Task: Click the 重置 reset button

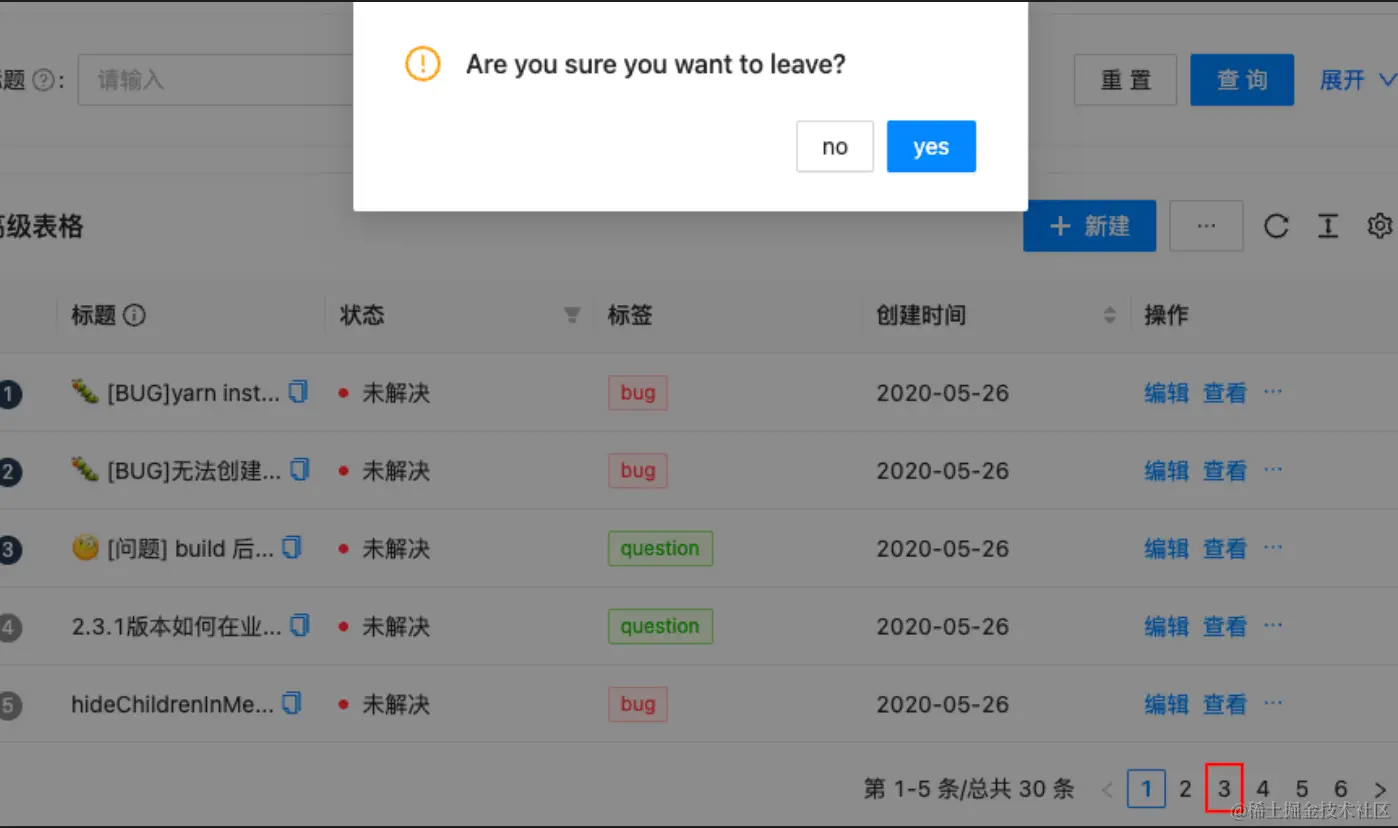Action: point(1125,80)
